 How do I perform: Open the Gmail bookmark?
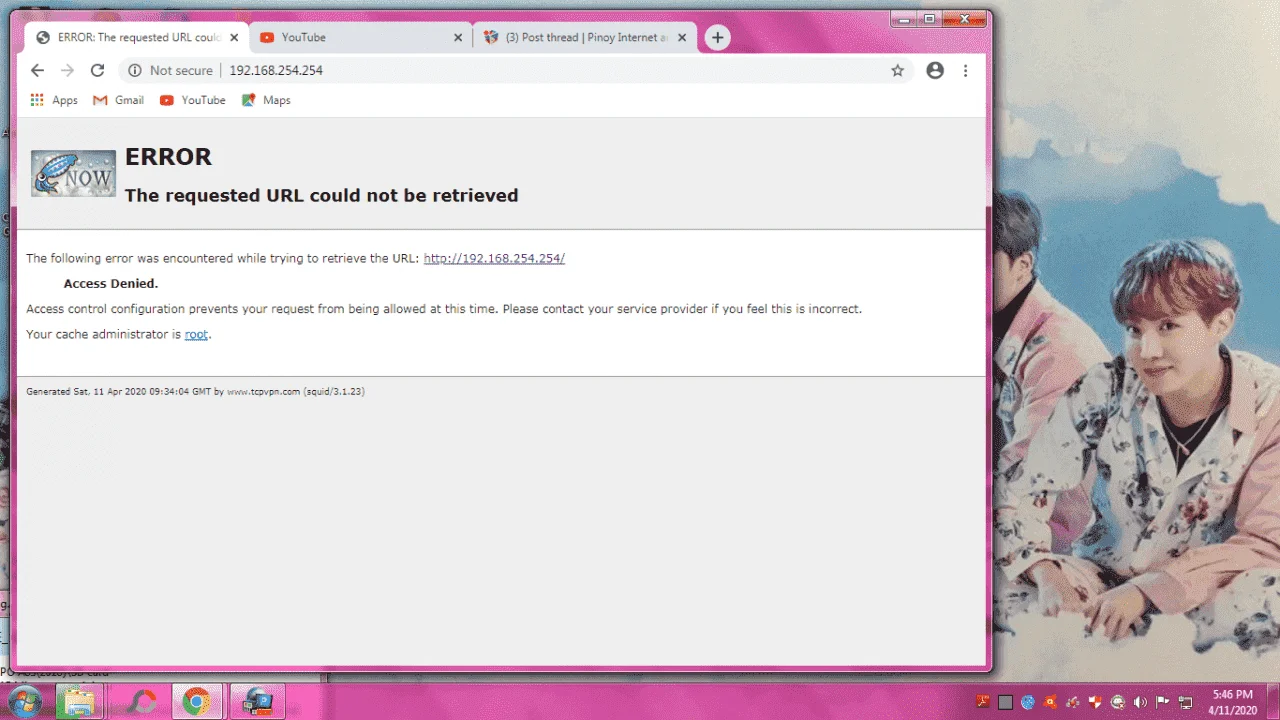pos(119,100)
